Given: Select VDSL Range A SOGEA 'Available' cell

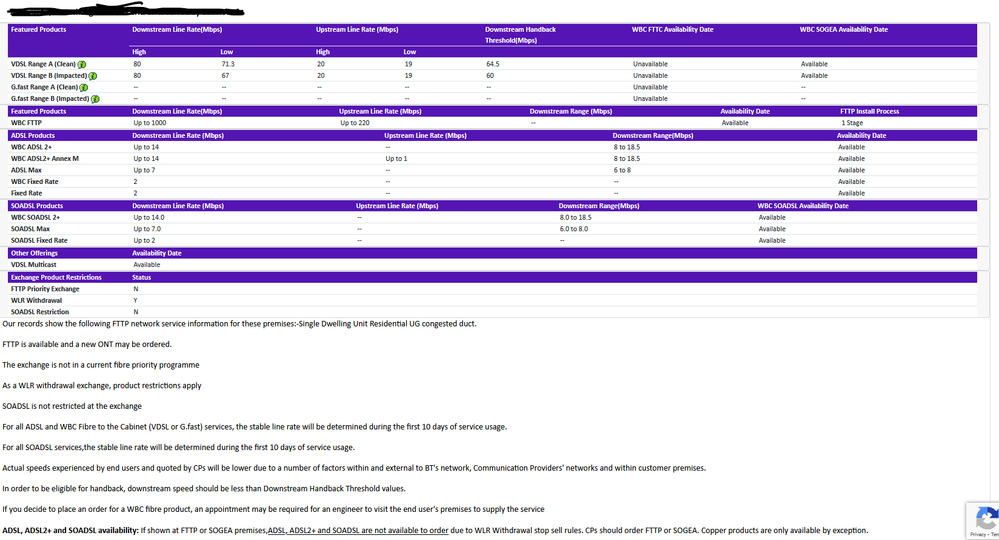Looking at the screenshot, I should point(814,64).
